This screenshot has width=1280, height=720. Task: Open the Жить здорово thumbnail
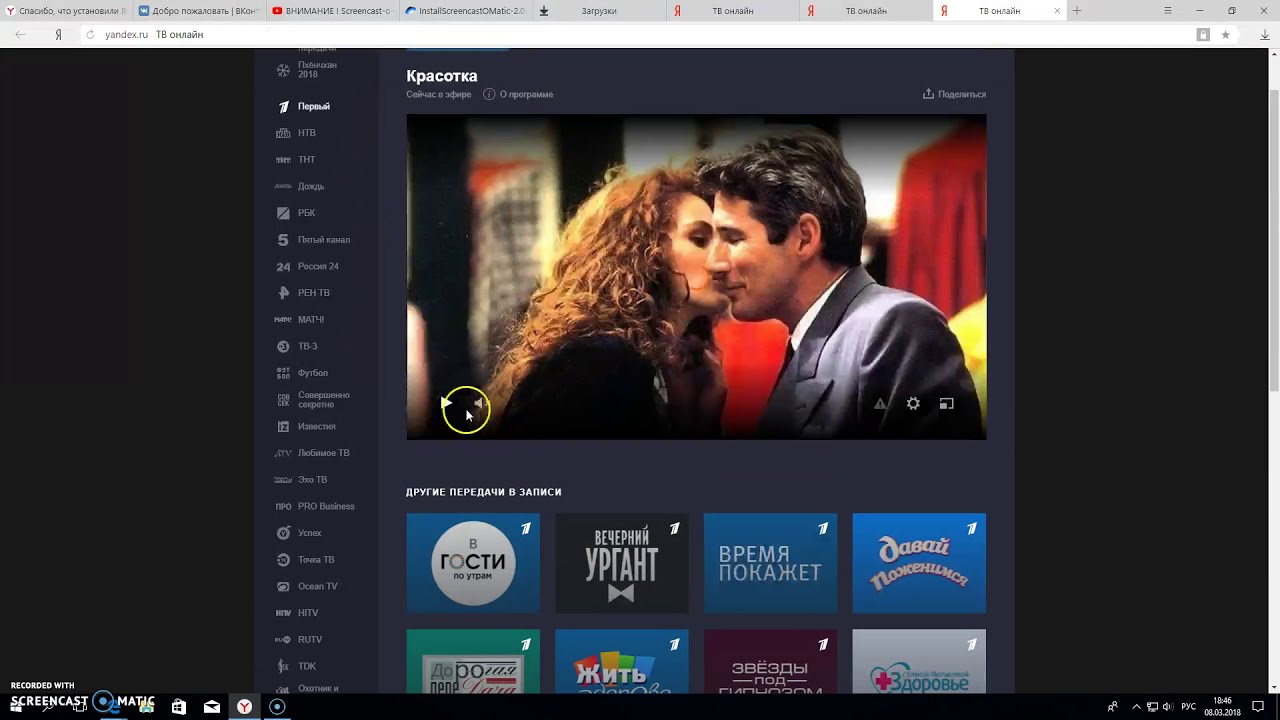coord(622,661)
